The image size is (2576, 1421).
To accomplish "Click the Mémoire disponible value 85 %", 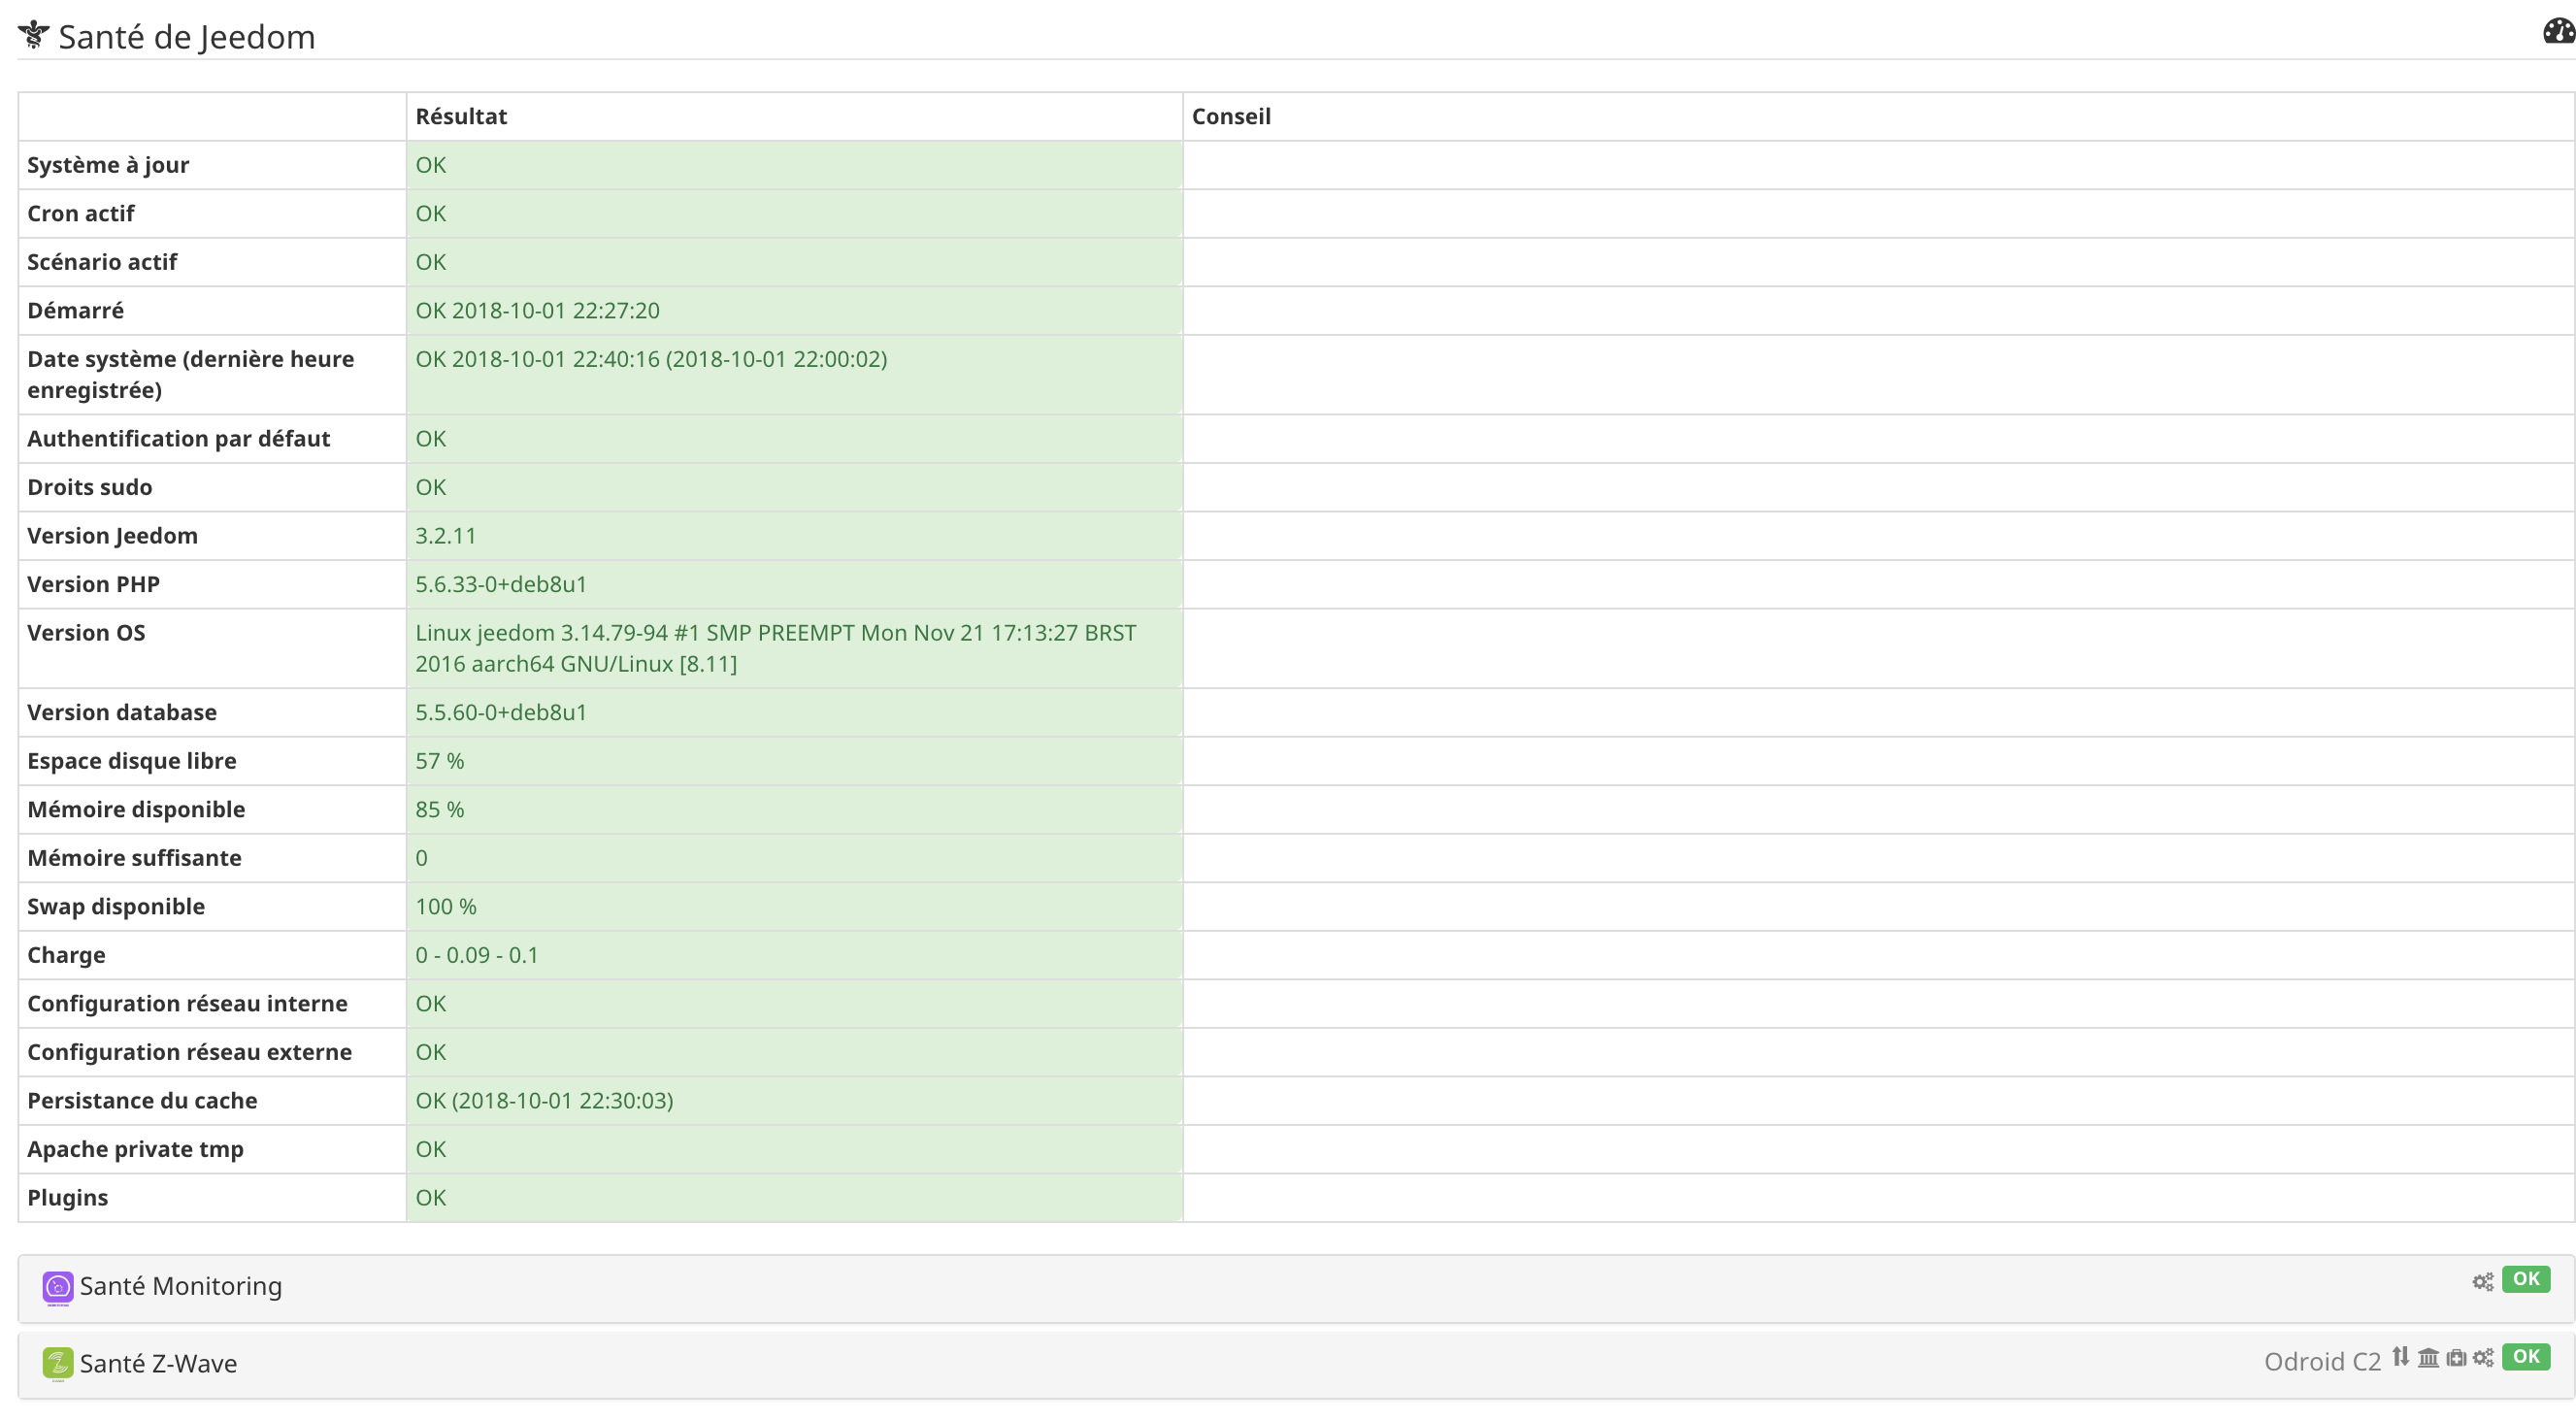I will [440, 809].
